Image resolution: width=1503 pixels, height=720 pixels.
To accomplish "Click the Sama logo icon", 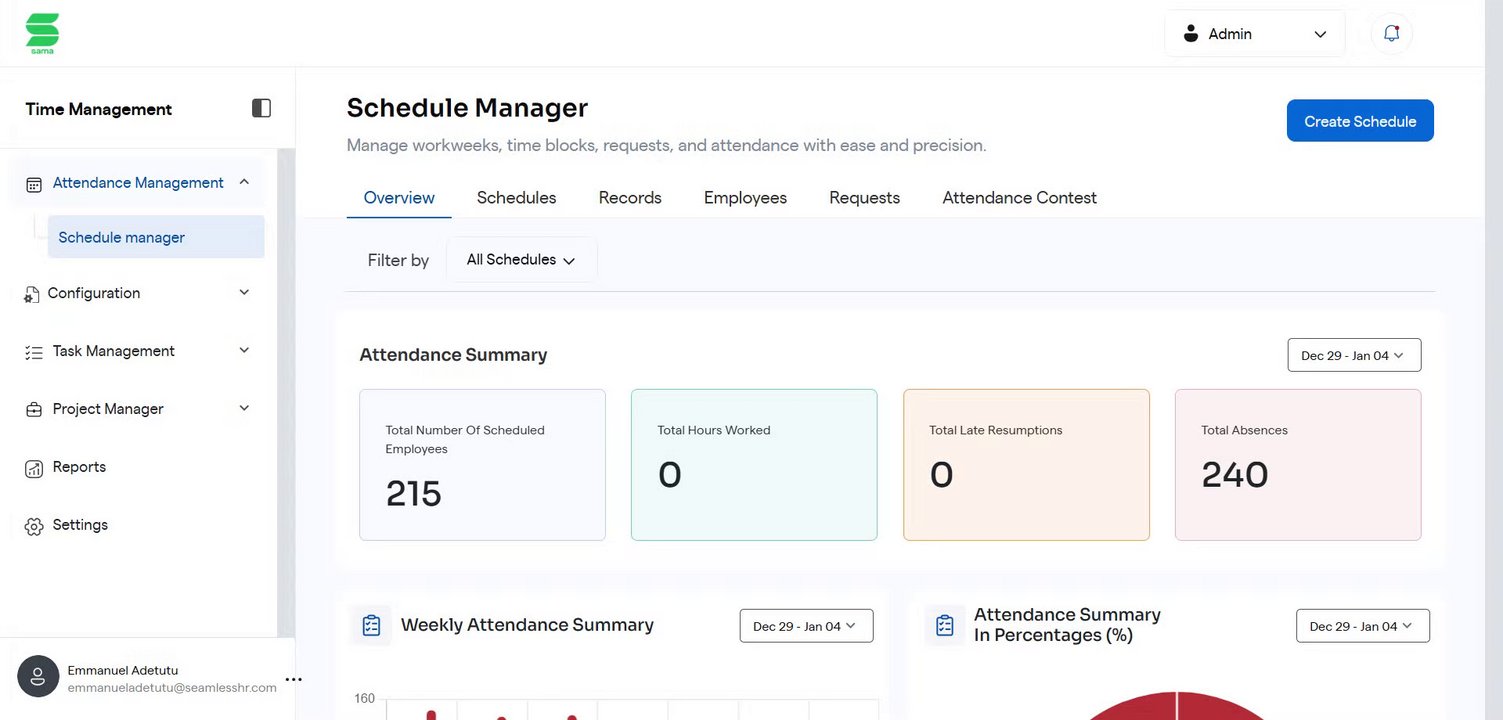I will pyautogui.click(x=42, y=33).
